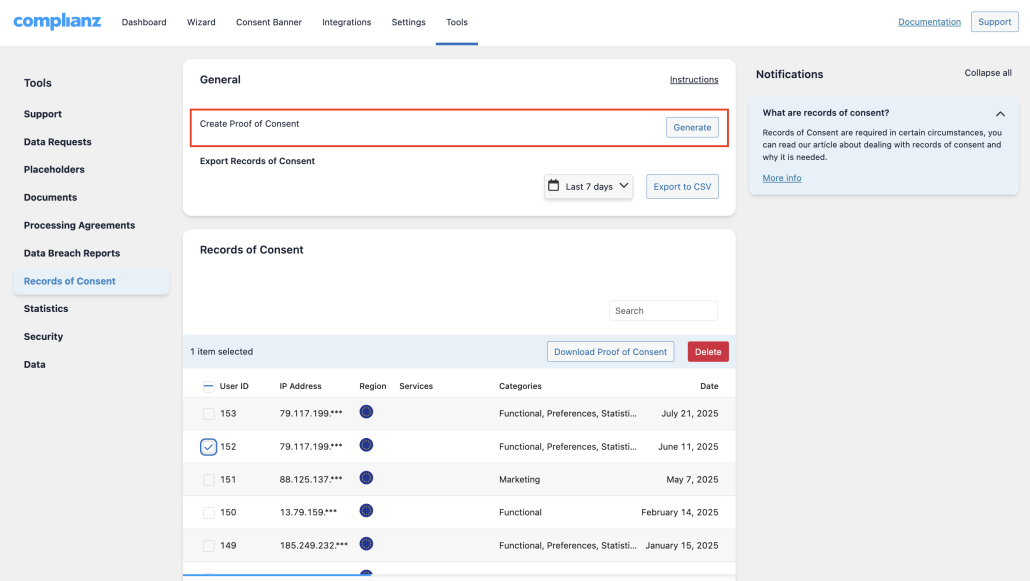Click the Functional category of user 150

[x=520, y=513]
